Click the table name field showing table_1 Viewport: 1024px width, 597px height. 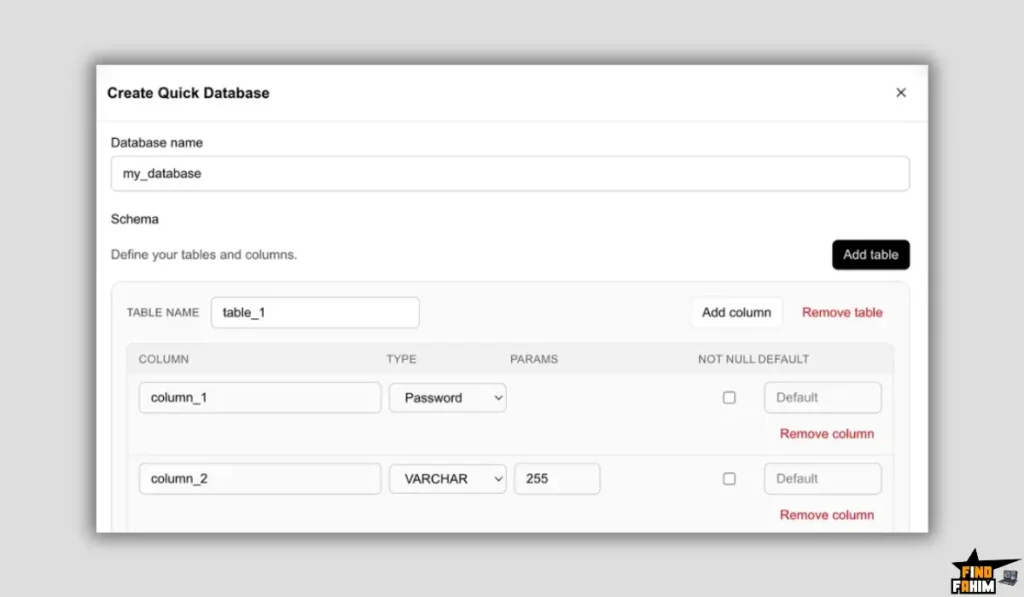(x=315, y=312)
